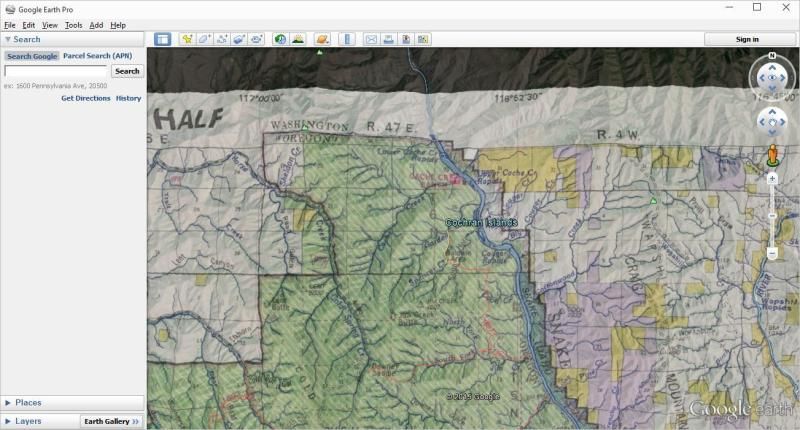Open the File menu
The width and height of the screenshot is (800, 430).
pos(10,25)
